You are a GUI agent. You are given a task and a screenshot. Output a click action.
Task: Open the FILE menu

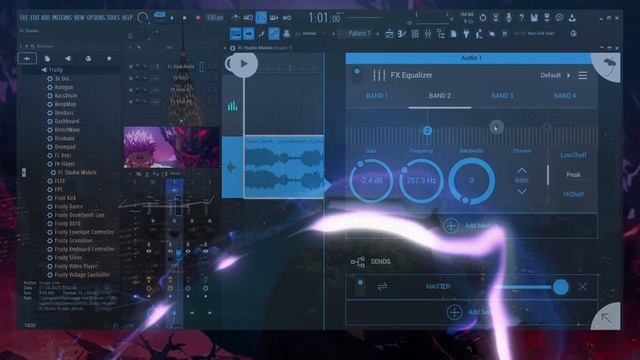coord(24,18)
